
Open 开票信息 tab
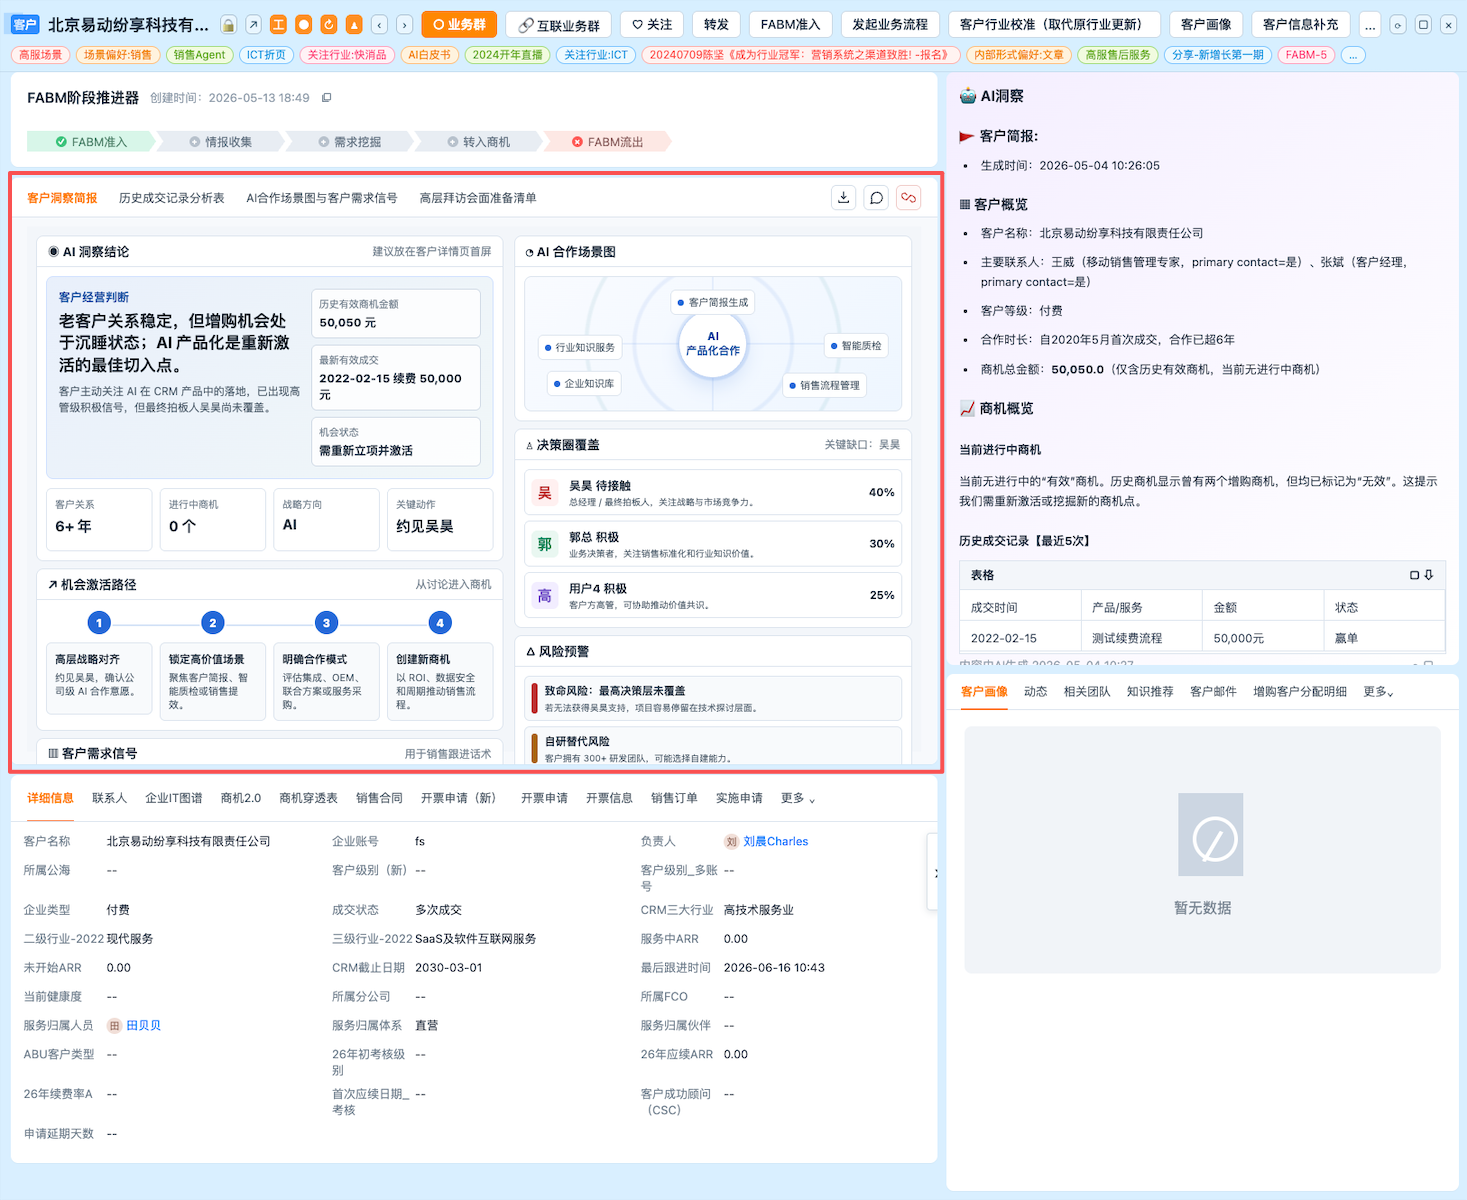coord(609,798)
